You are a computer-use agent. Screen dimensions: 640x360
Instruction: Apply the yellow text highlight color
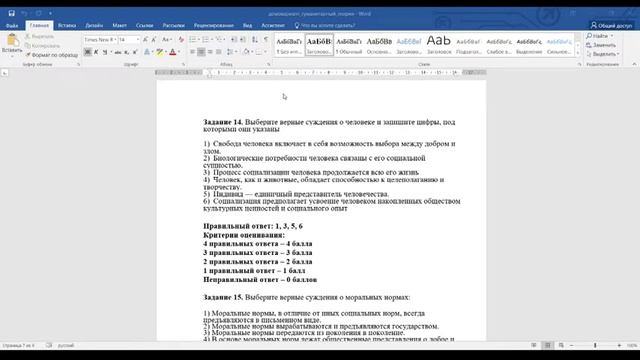pos(159,52)
